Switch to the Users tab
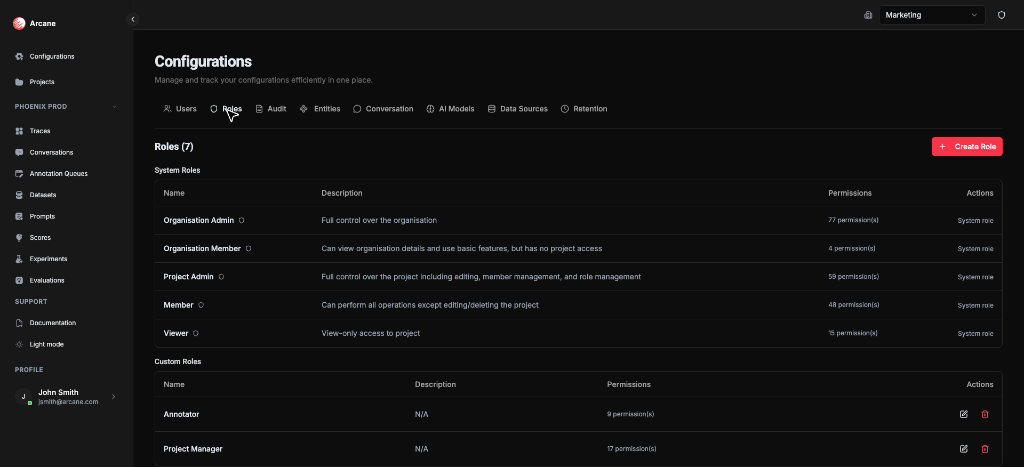 pos(180,109)
